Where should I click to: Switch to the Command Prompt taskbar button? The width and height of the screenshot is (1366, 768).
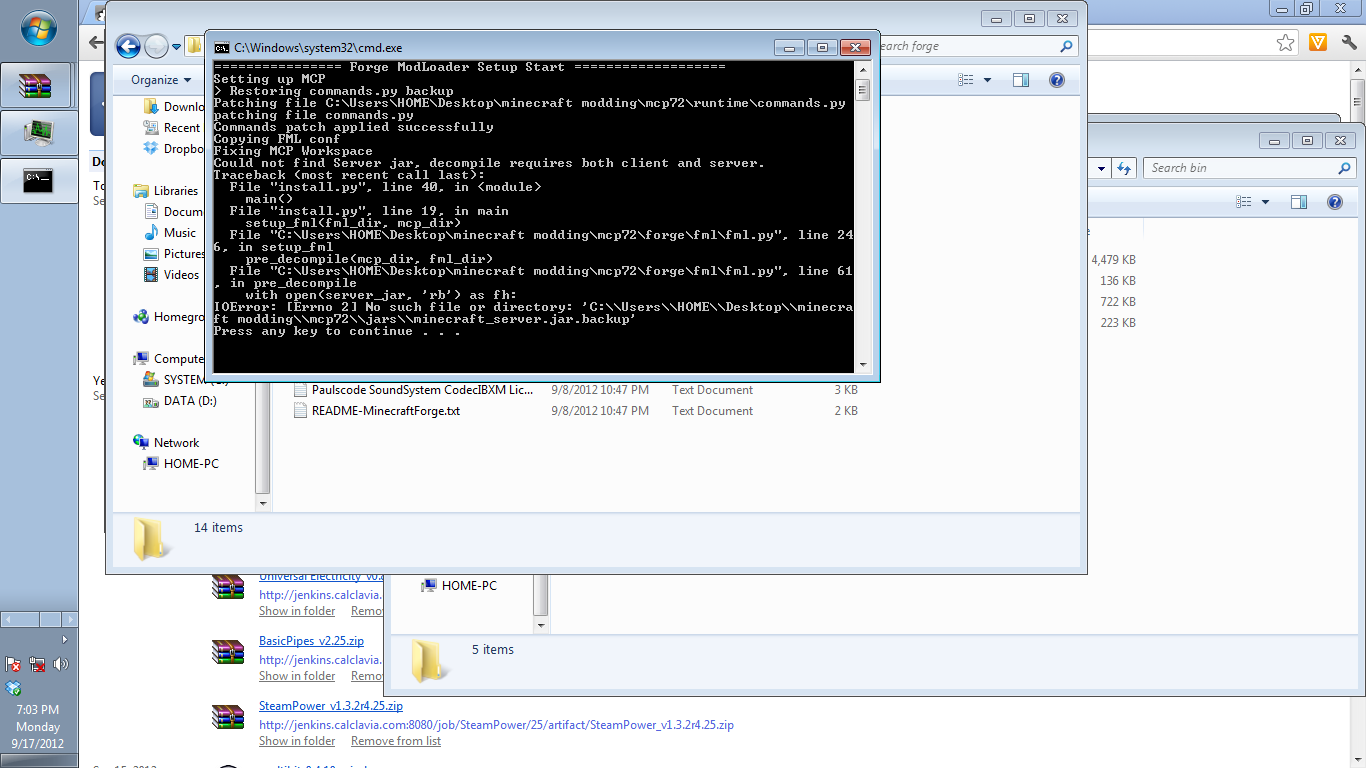(x=37, y=181)
